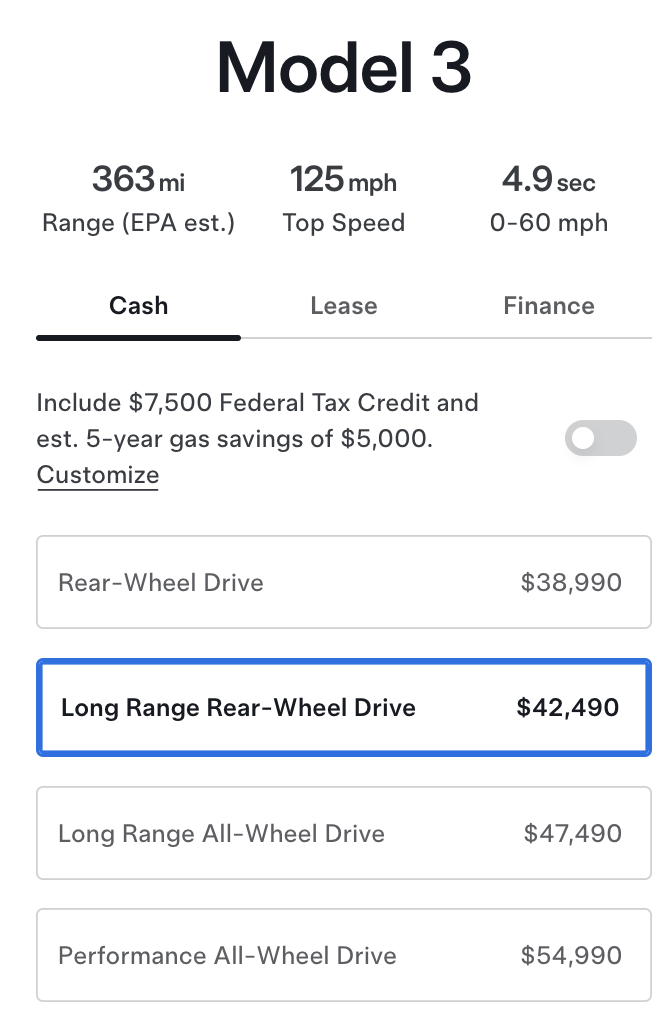Click the 4.9 sec acceleration value
670x1022 pixels.
(548, 181)
